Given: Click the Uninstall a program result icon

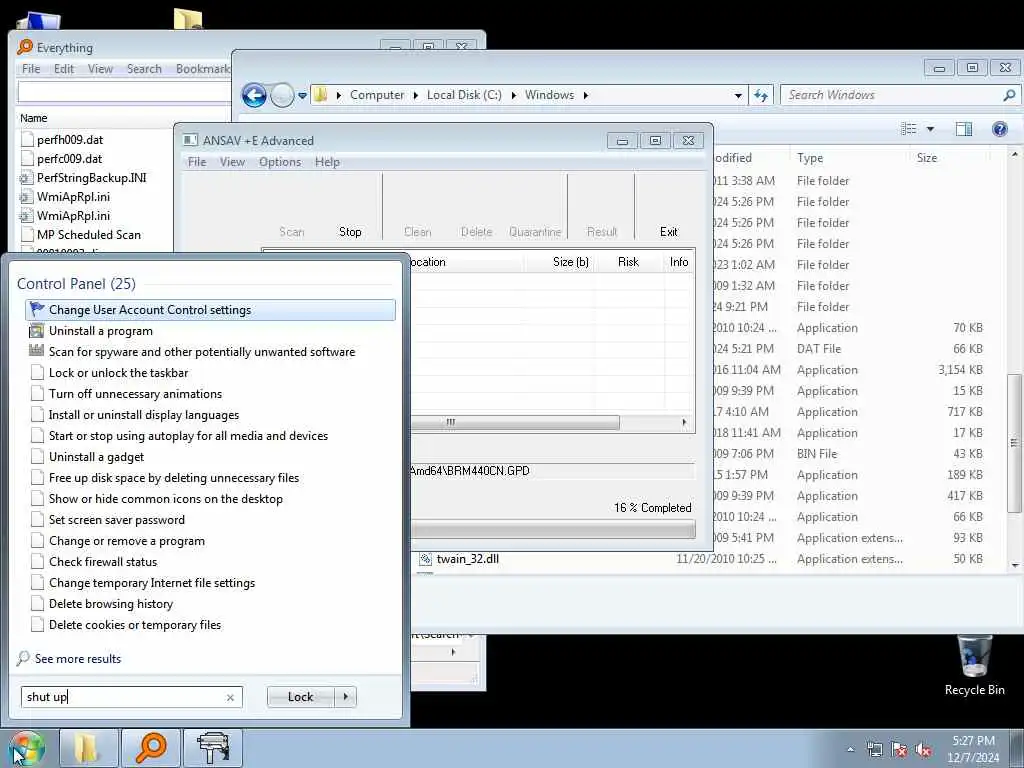Looking at the screenshot, I should click(x=37, y=330).
